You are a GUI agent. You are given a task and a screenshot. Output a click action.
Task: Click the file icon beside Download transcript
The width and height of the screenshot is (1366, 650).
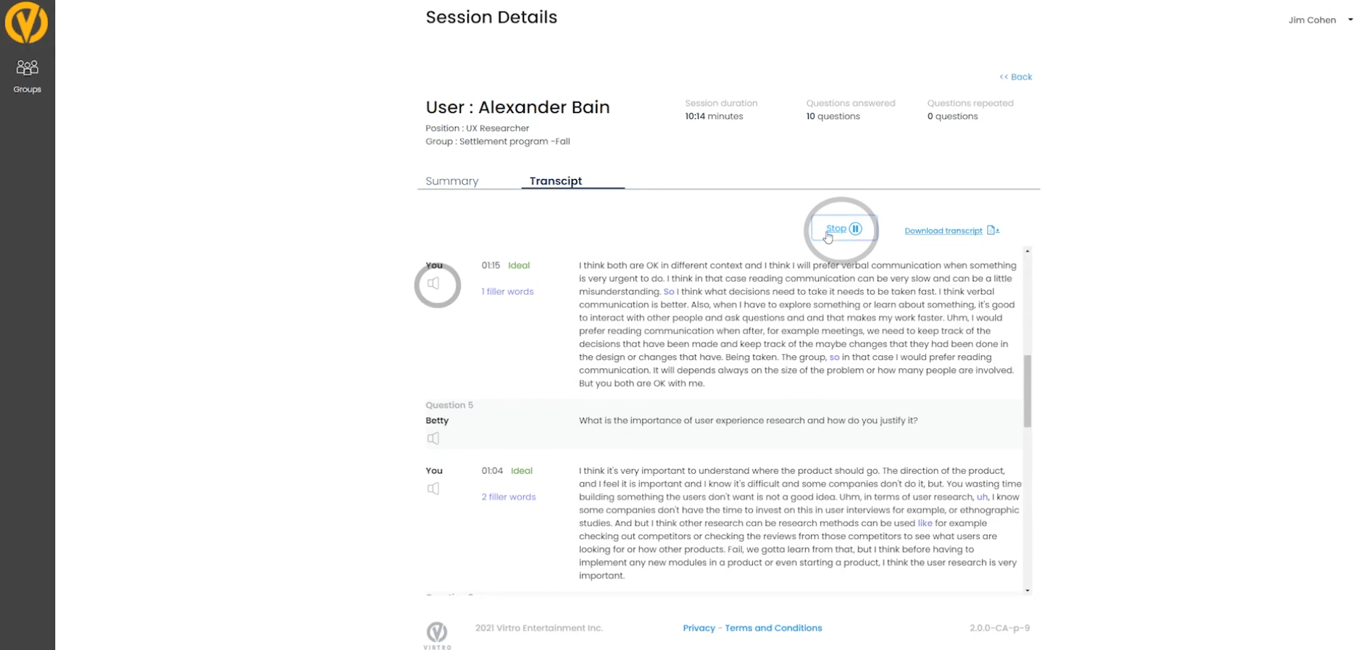(x=992, y=230)
